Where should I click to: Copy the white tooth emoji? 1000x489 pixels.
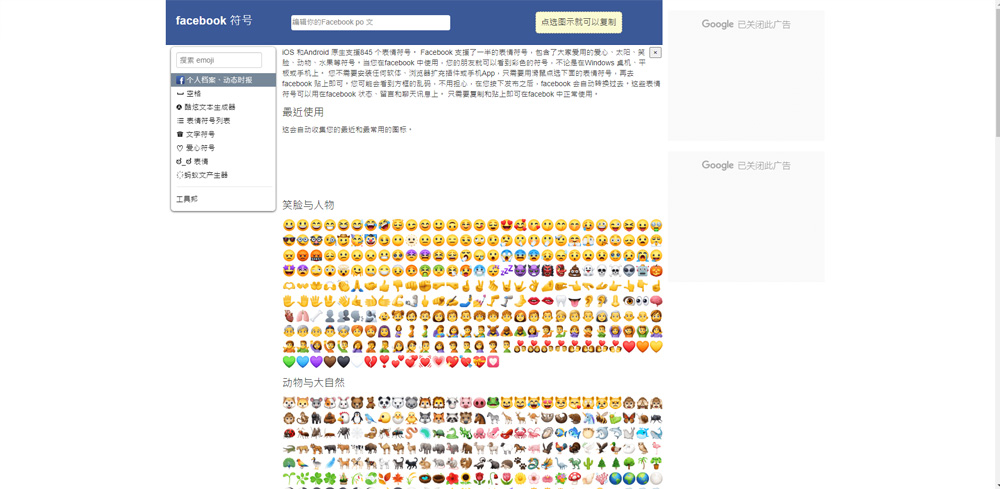561,301
